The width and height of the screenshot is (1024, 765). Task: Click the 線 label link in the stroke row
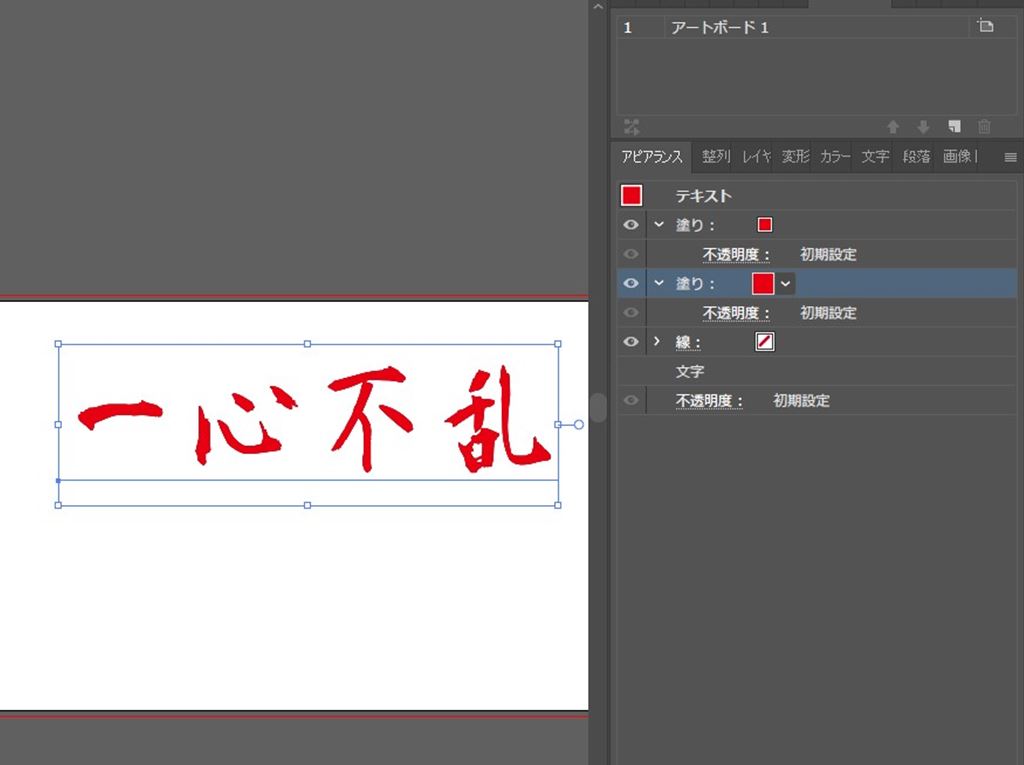tap(687, 343)
